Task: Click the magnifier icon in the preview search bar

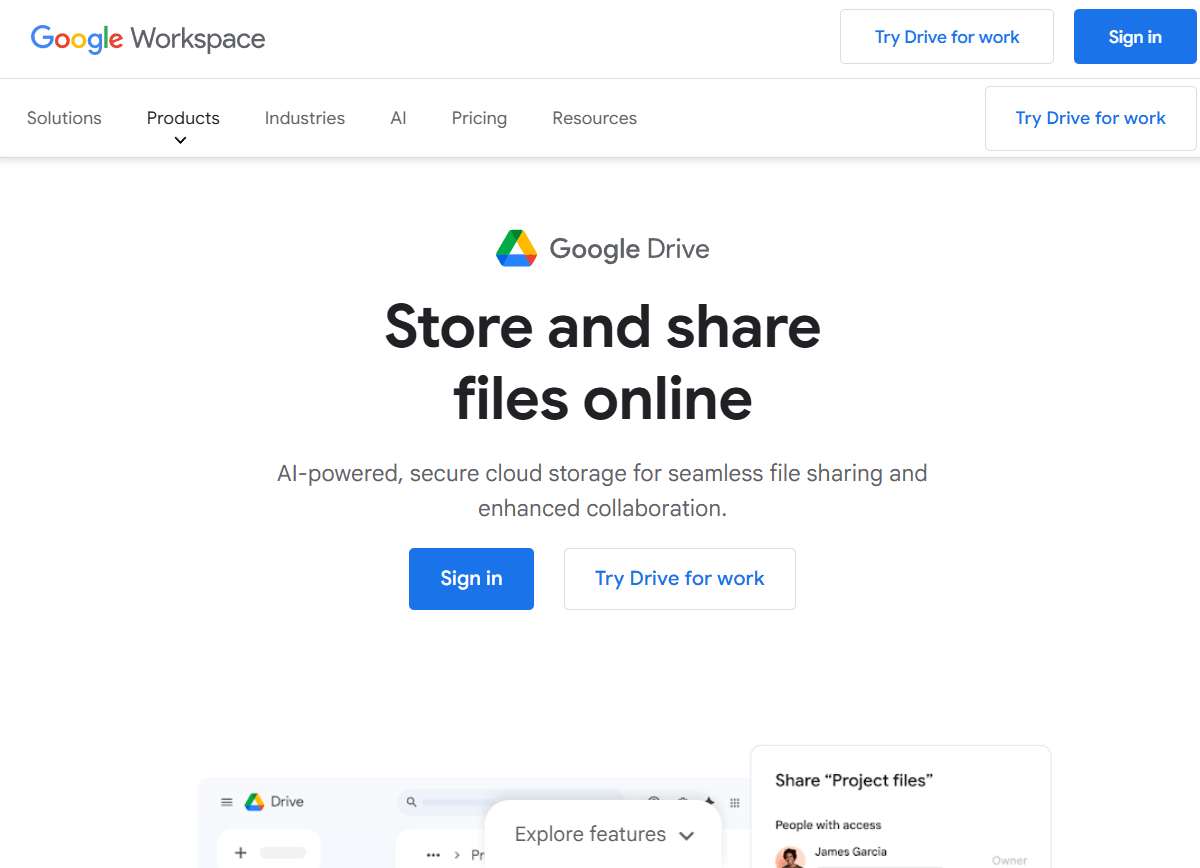Action: coord(411,802)
